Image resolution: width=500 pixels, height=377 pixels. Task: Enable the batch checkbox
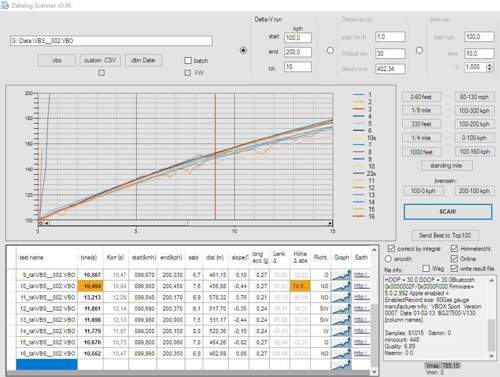tap(188, 60)
